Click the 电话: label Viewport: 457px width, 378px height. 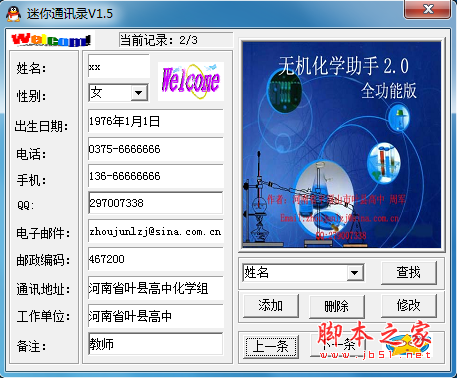[x=31, y=154]
